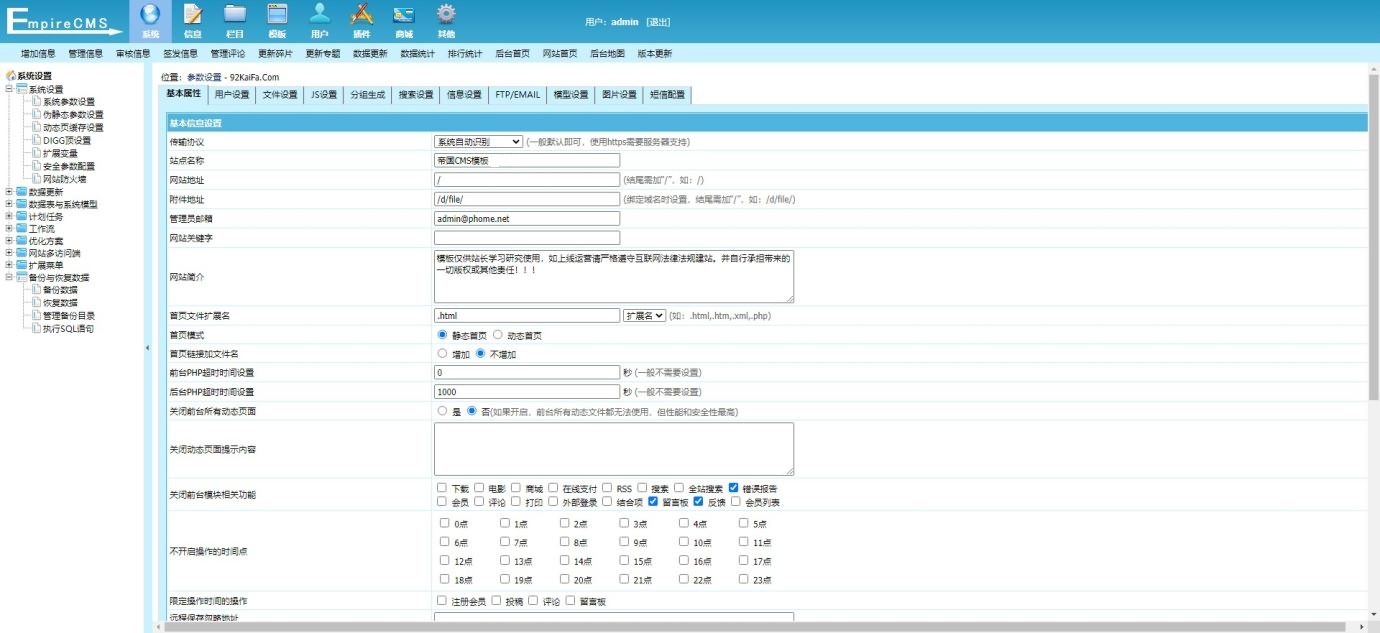Uncheck the 错误报告 checkbox
The width and height of the screenshot is (1380, 633).
click(x=733, y=488)
